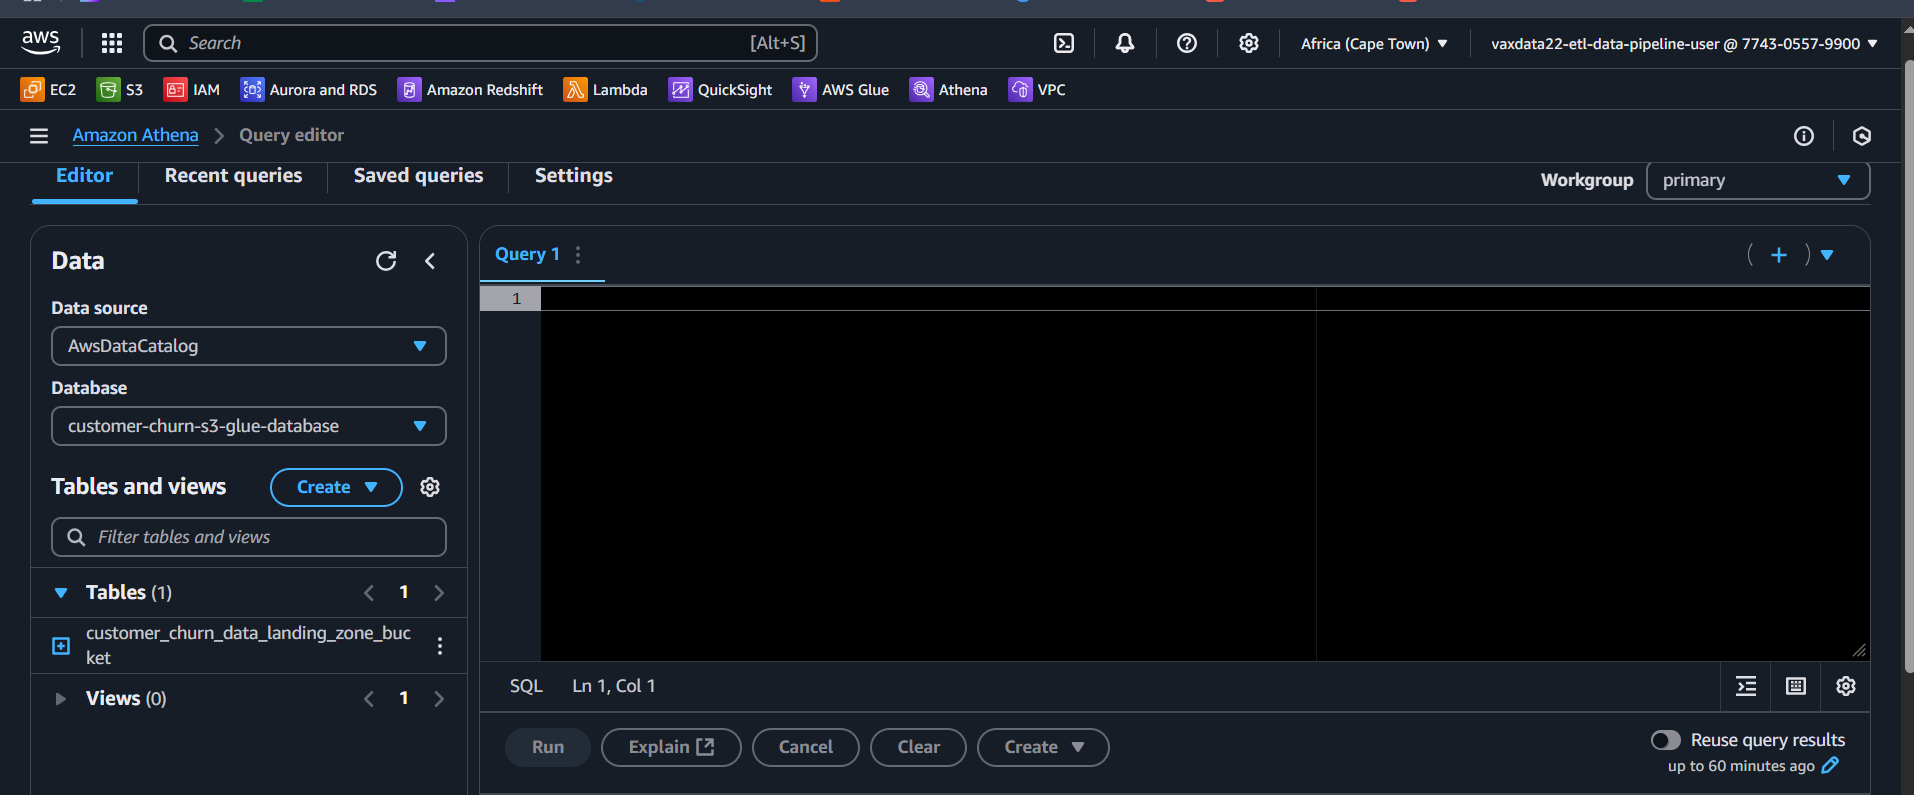
Task: Open the help question mark icon
Action: pos(1187,43)
